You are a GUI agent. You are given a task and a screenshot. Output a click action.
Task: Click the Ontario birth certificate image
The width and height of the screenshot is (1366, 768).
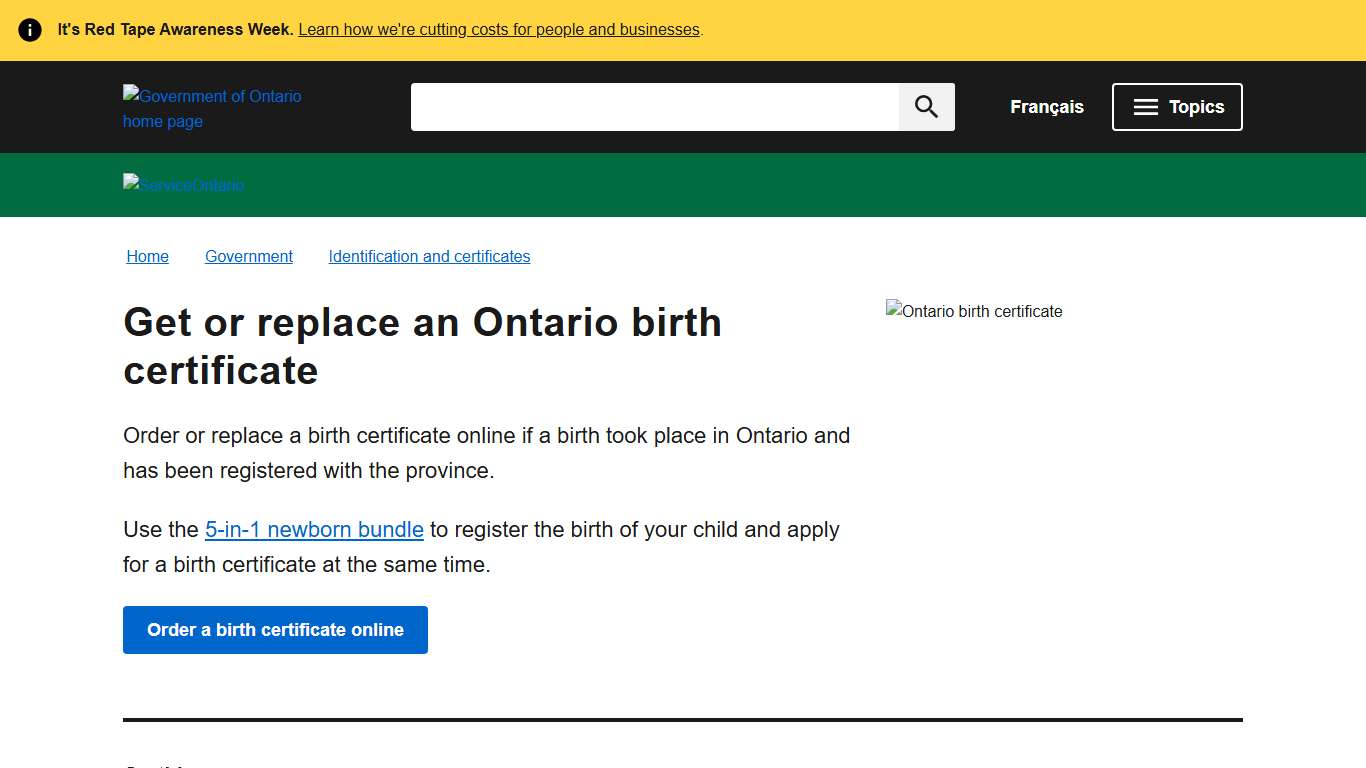(x=973, y=311)
